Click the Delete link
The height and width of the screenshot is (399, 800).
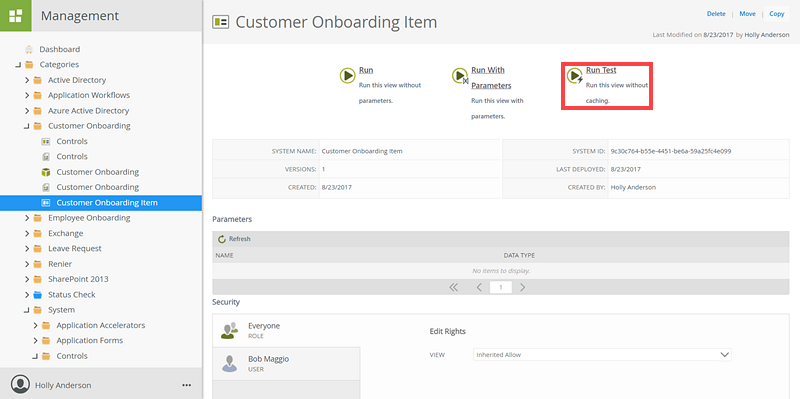pos(716,14)
